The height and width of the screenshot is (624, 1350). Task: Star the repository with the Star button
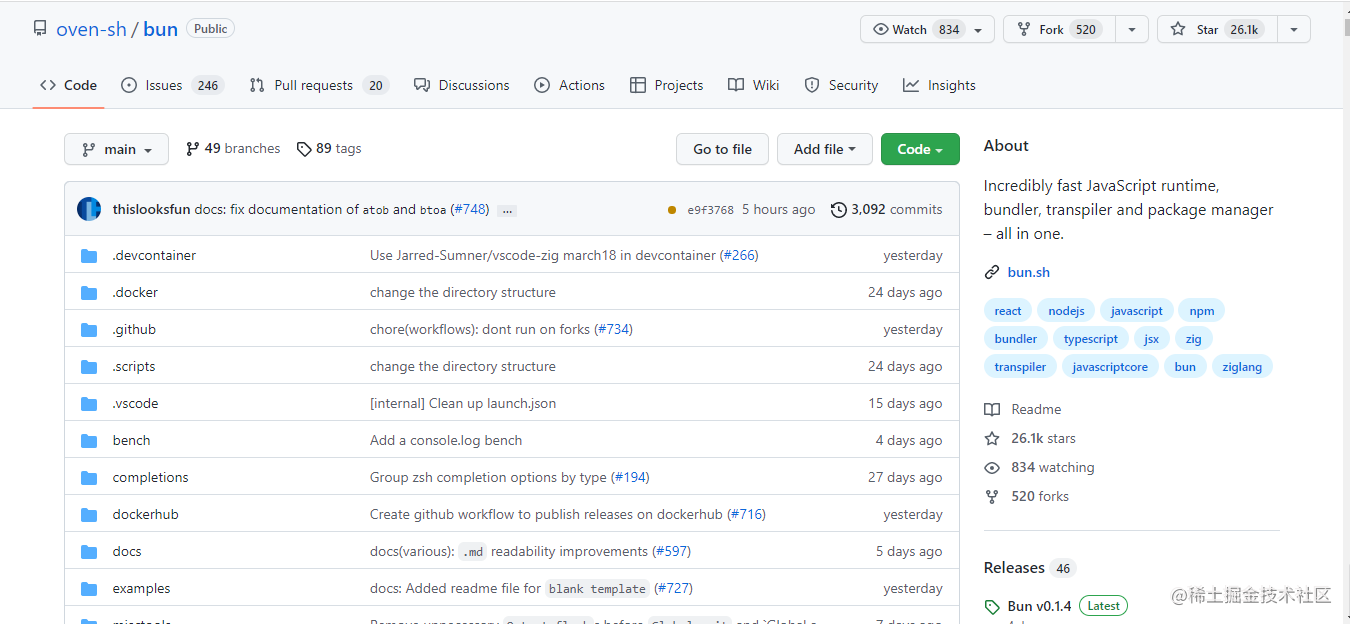(x=1217, y=29)
